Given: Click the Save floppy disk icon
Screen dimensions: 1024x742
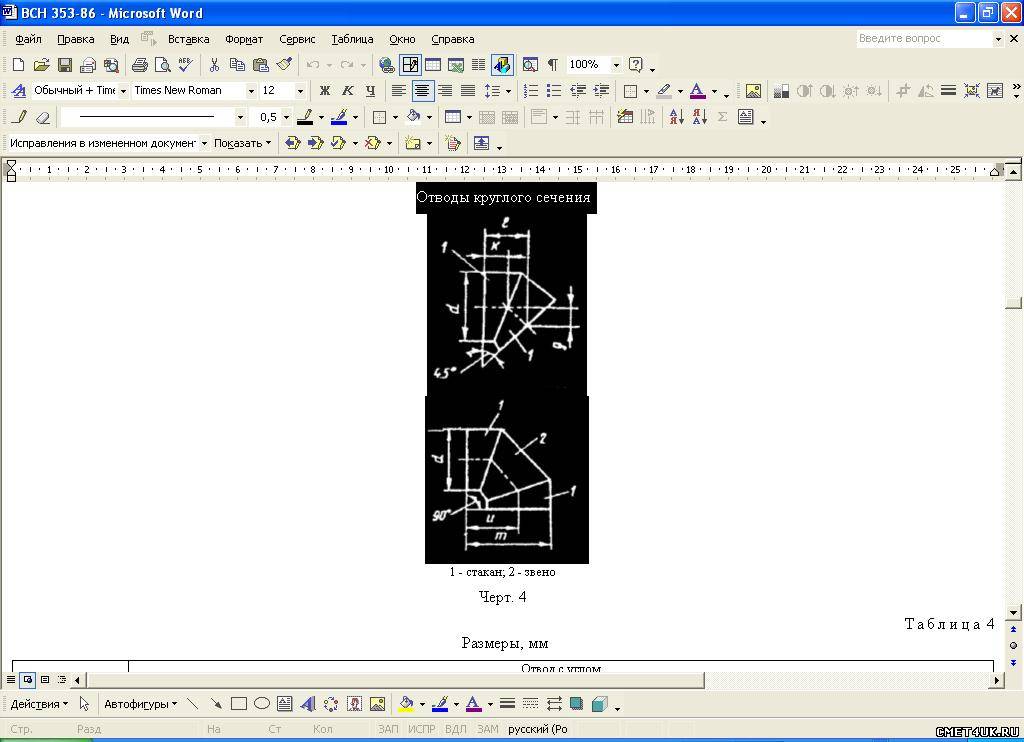Looking at the screenshot, I should (65, 65).
